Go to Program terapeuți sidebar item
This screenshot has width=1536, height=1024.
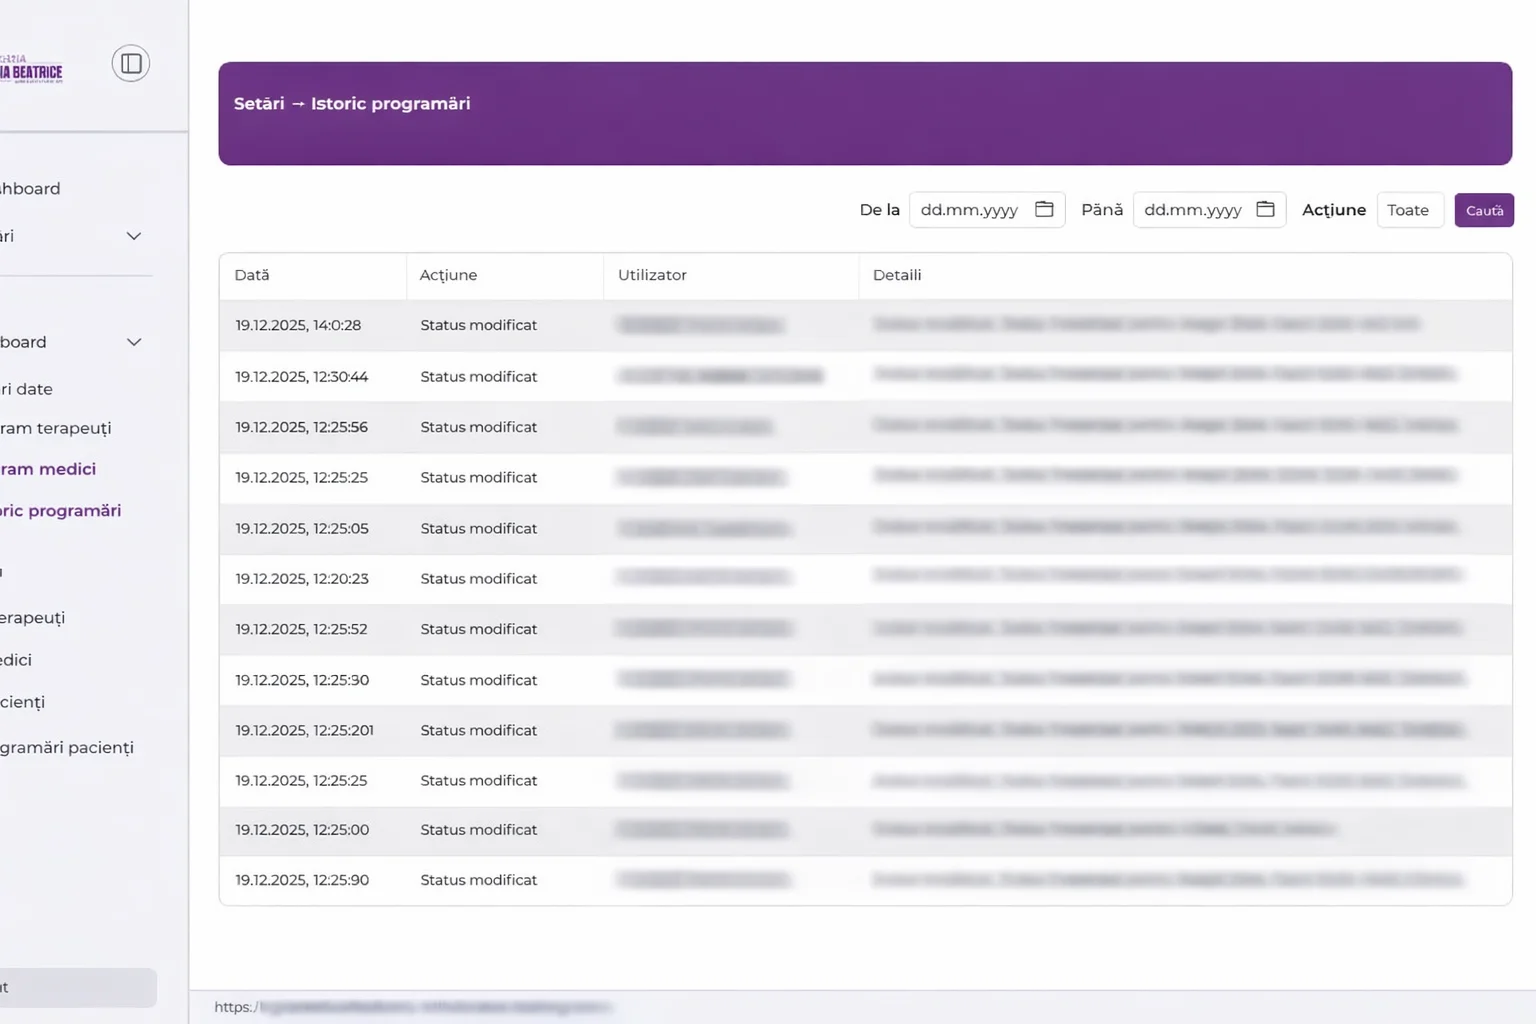click(56, 428)
